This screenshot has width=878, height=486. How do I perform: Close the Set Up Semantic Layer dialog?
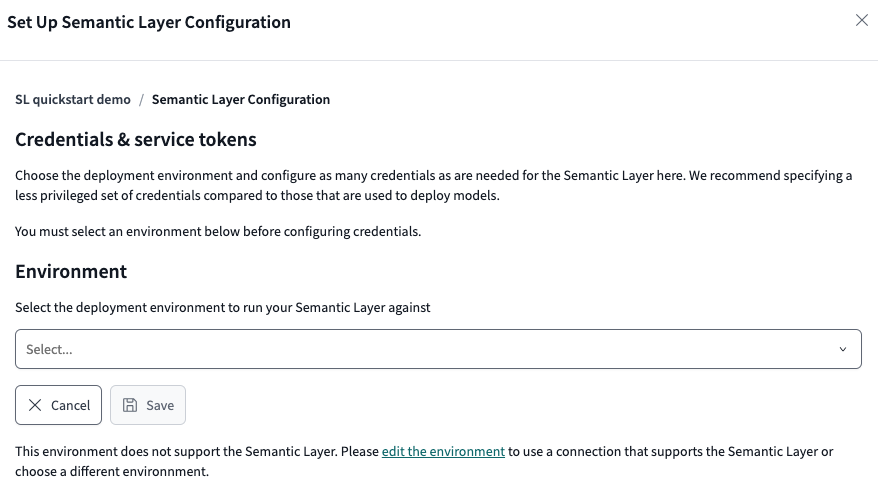861,21
